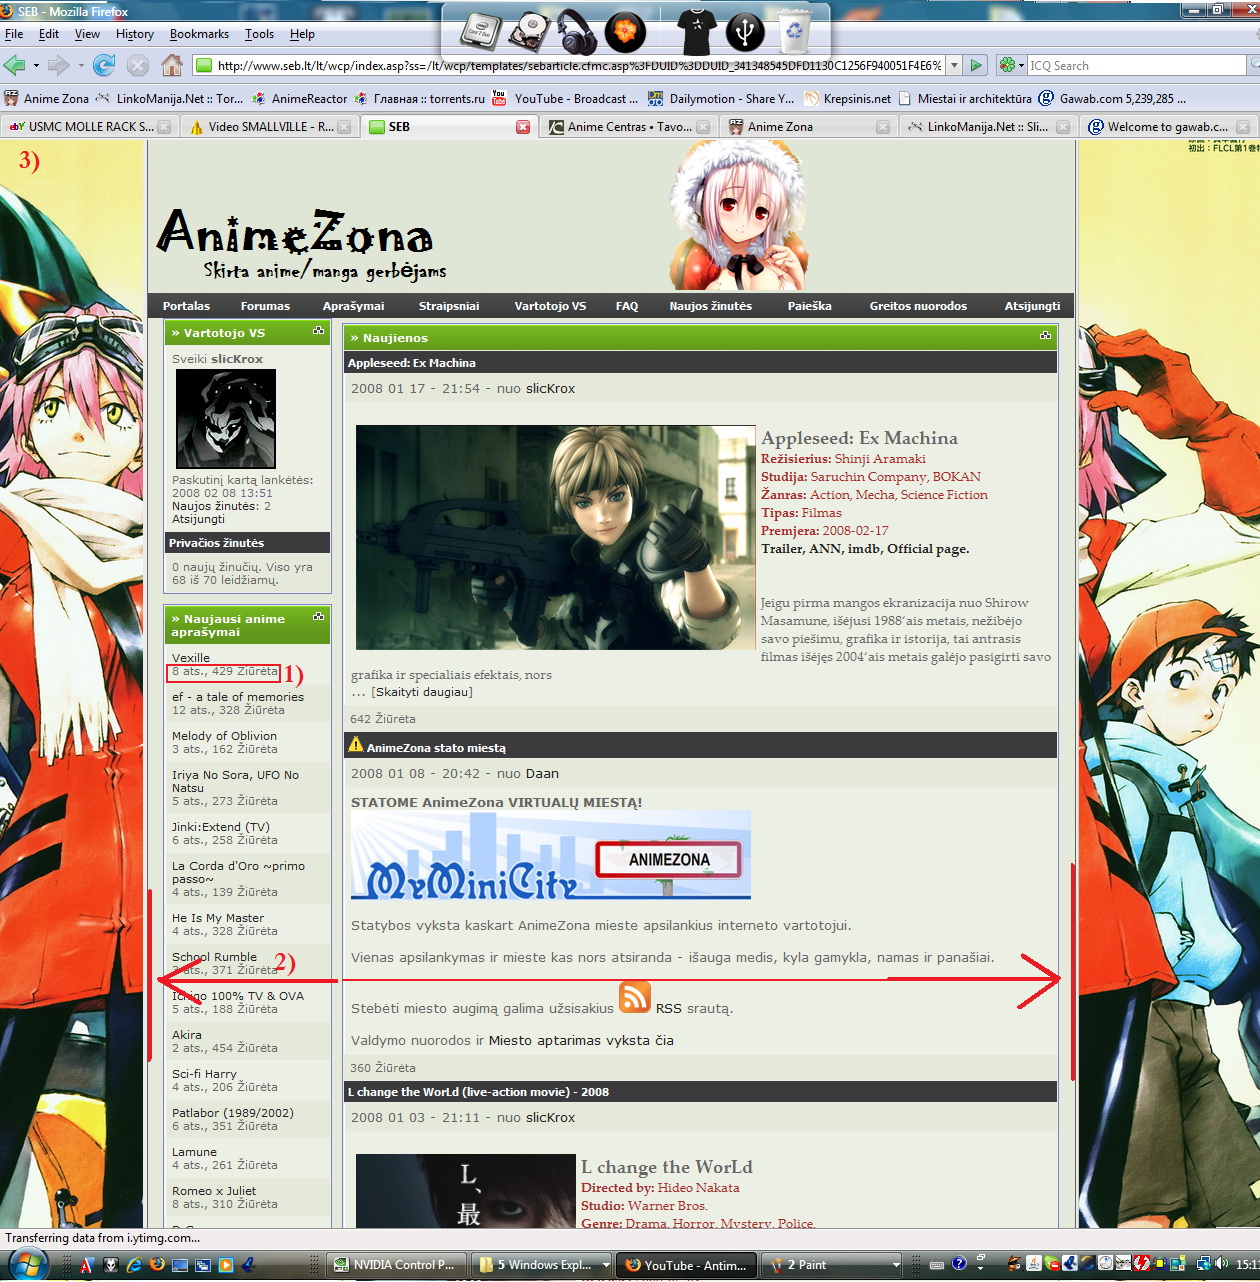Collapse the Vartotojo VS panel

point(319,331)
